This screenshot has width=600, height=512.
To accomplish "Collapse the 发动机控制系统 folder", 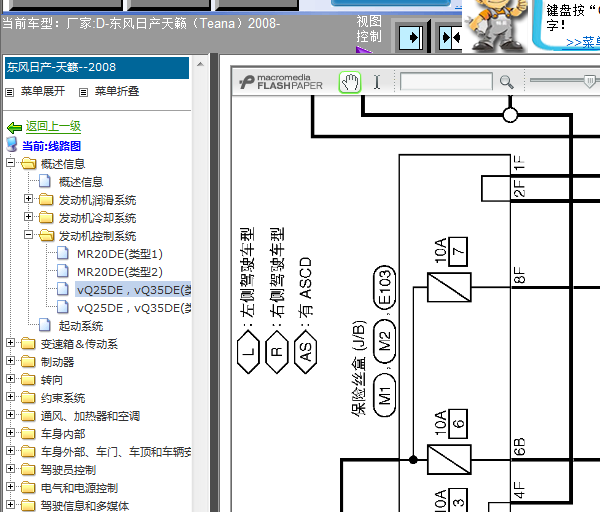I will (28, 235).
